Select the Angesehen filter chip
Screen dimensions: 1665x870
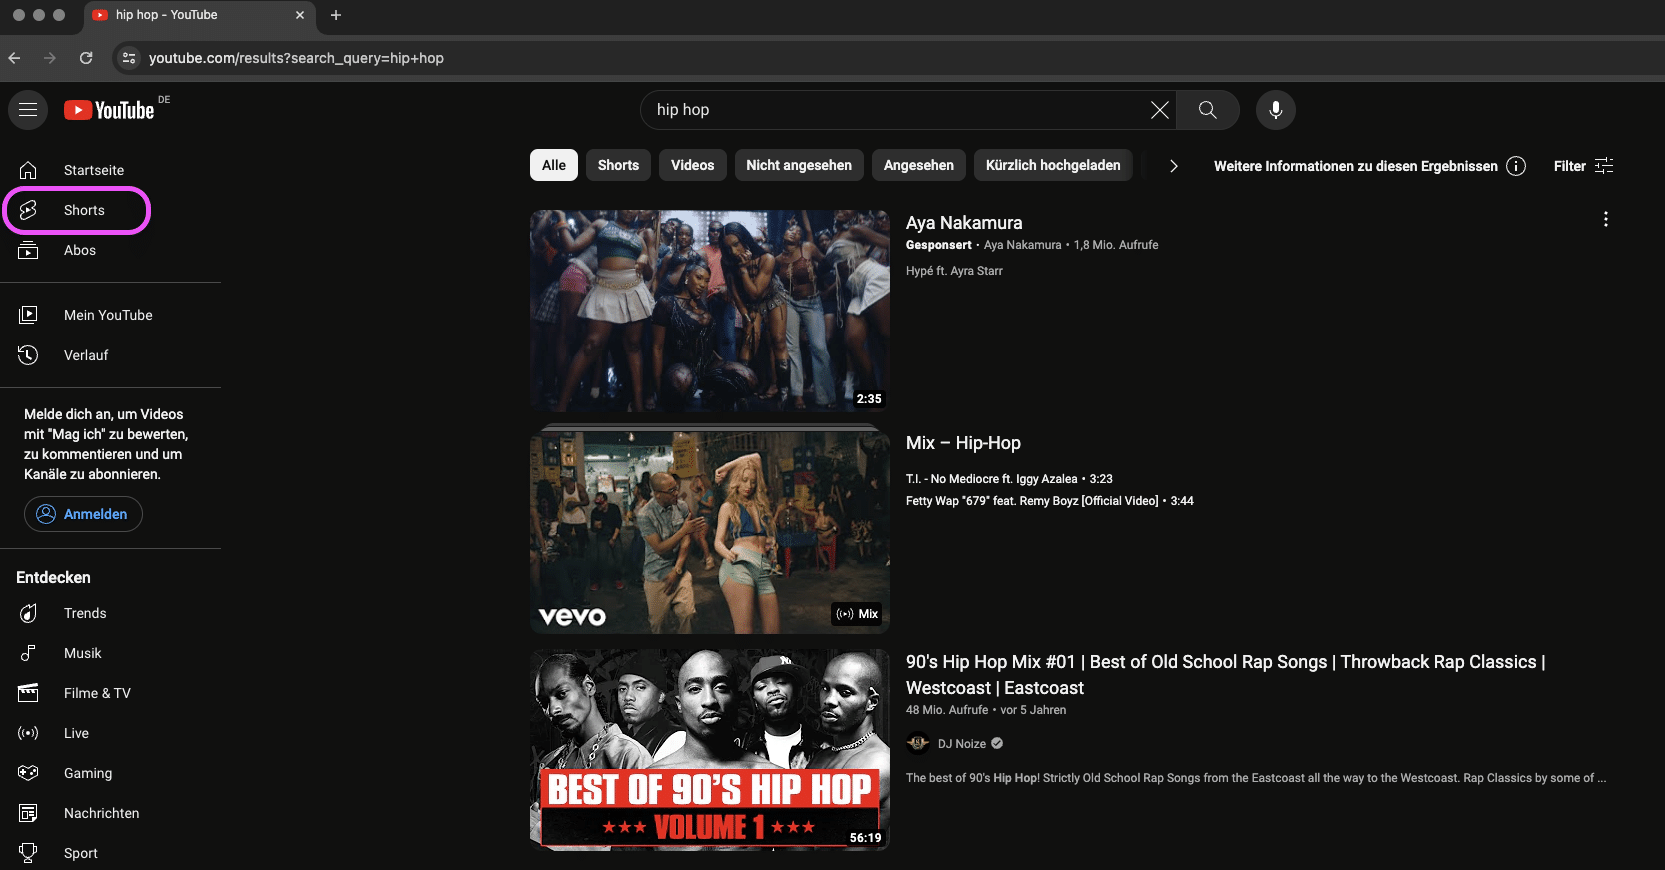pyautogui.click(x=919, y=165)
